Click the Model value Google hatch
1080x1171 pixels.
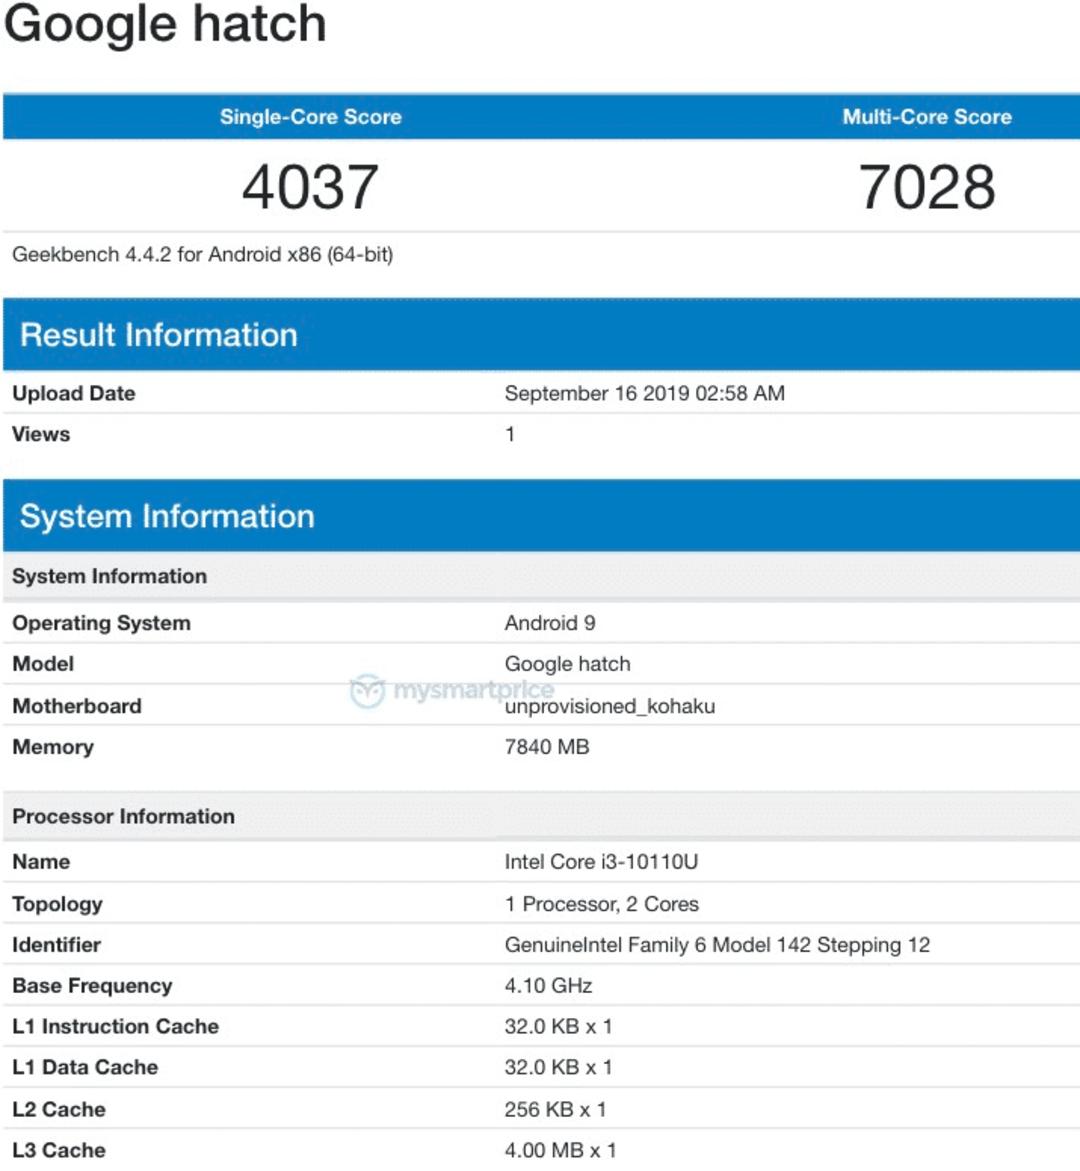click(x=568, y=664)
